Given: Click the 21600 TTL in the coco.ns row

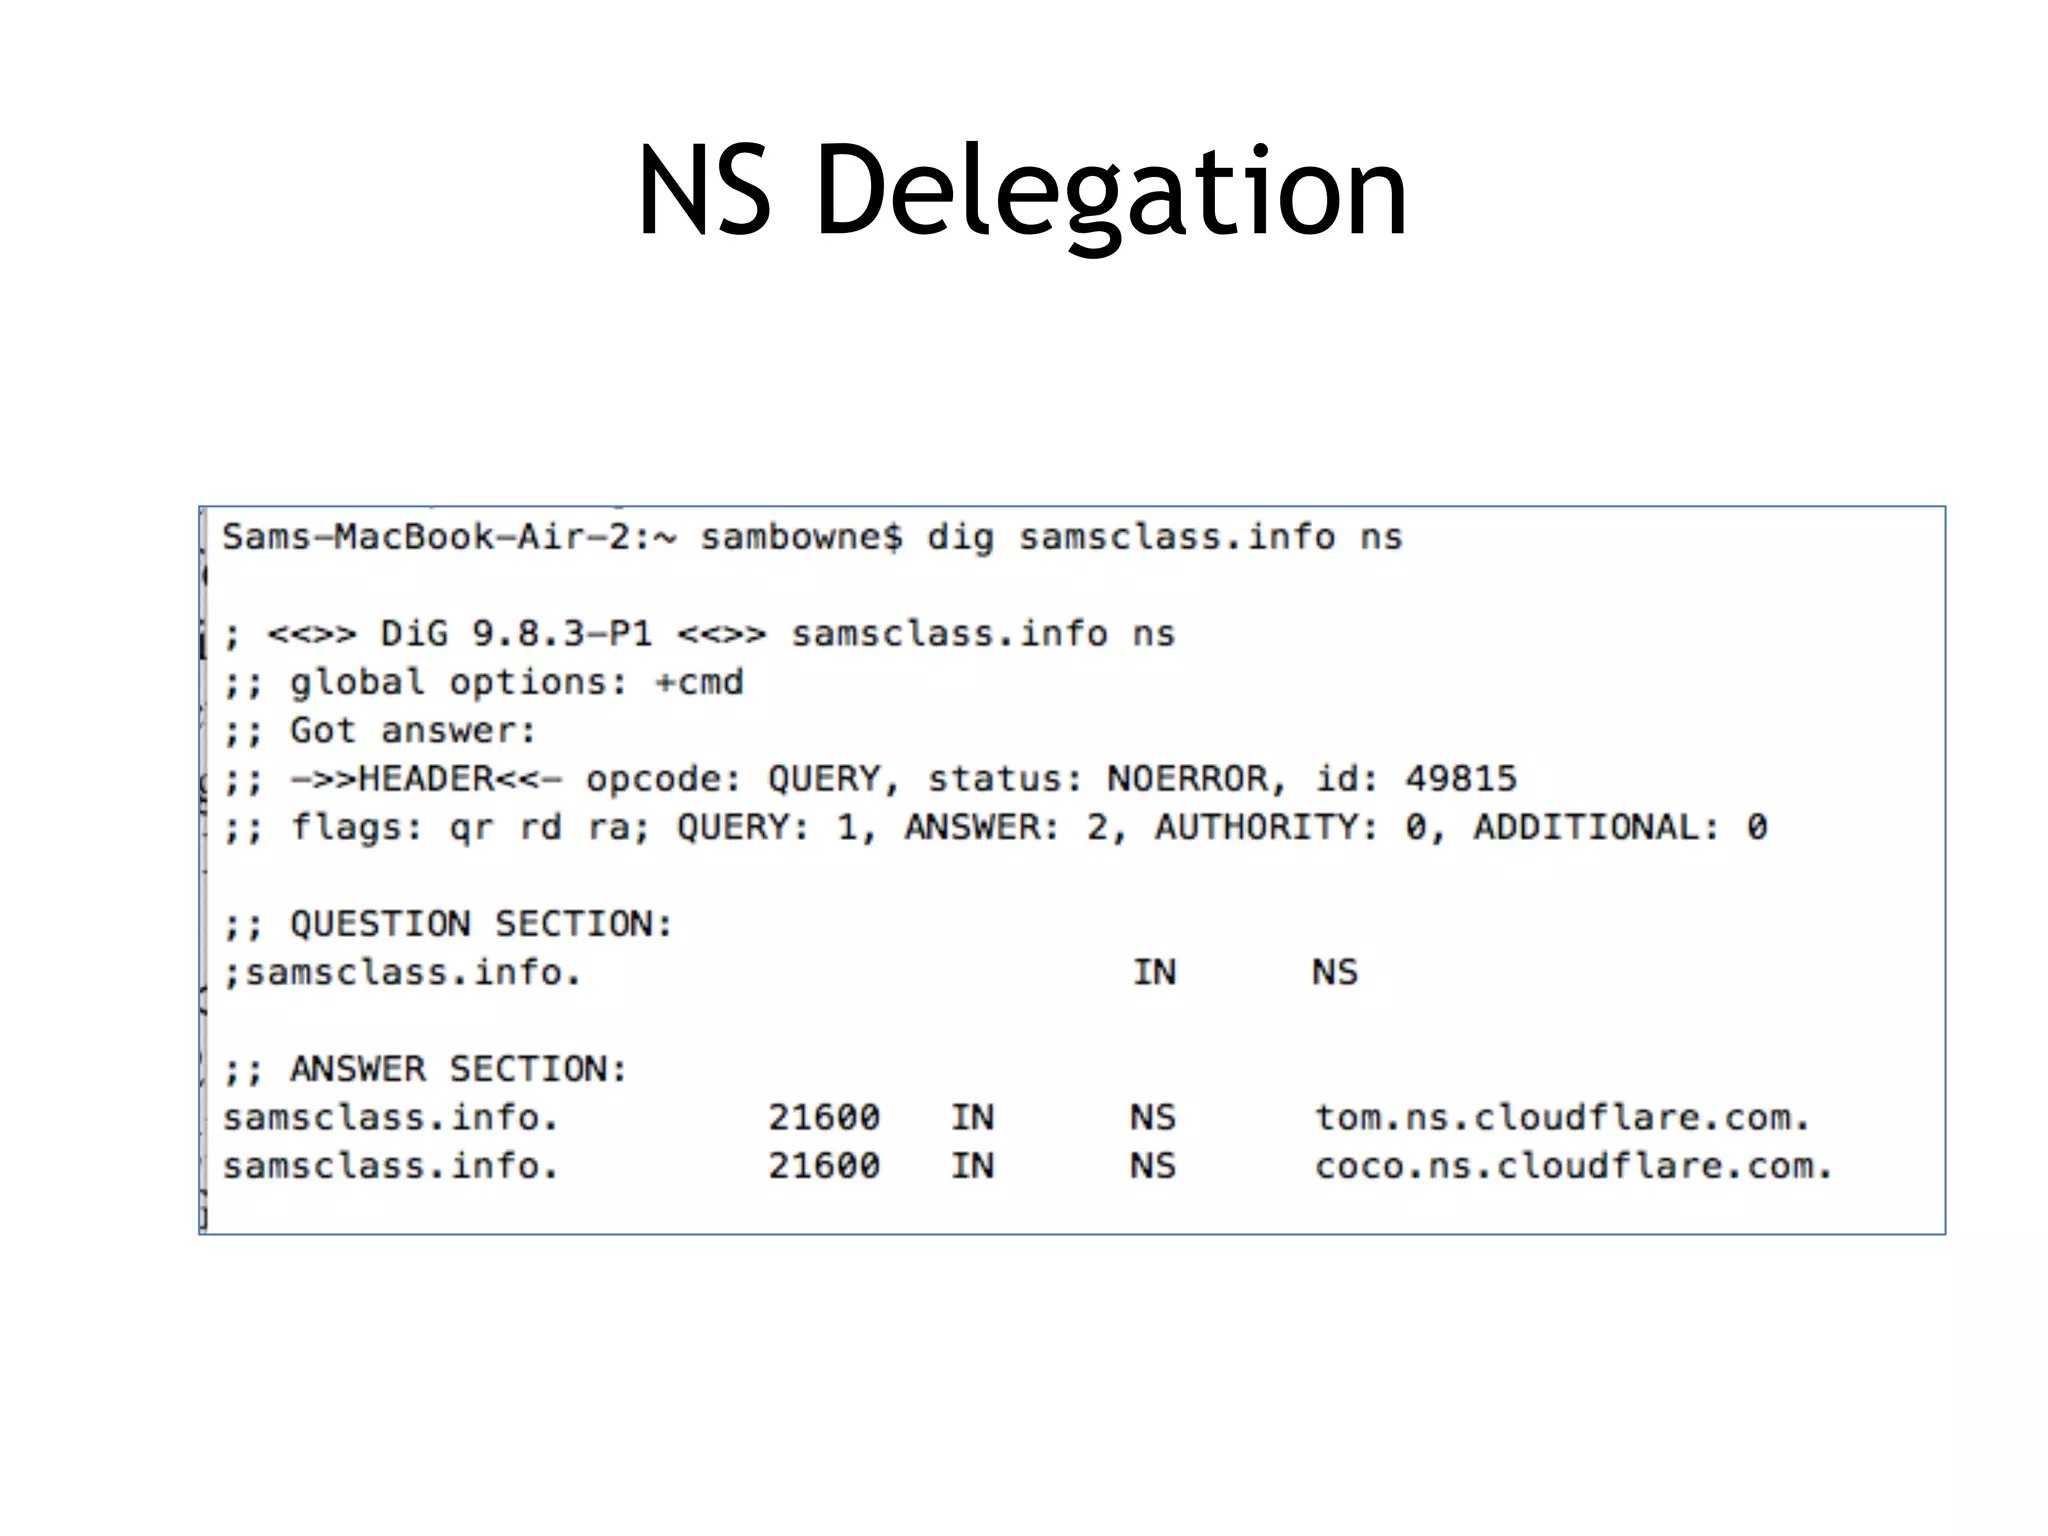Looking at the screenshot, I should pyautogui.click(x=824, y=1166).
